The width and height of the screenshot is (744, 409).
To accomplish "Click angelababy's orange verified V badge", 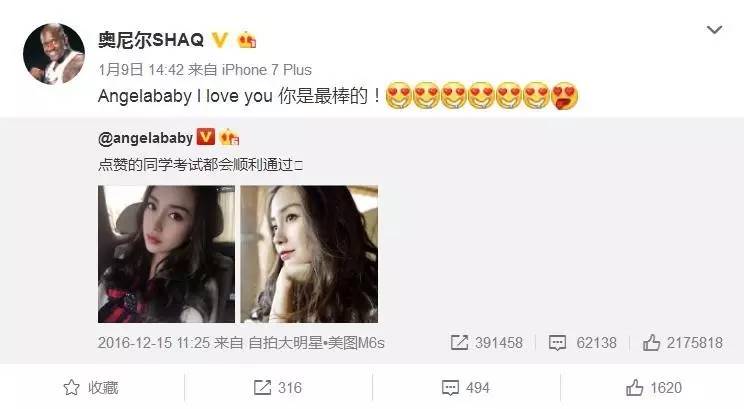I will (205, 137).
